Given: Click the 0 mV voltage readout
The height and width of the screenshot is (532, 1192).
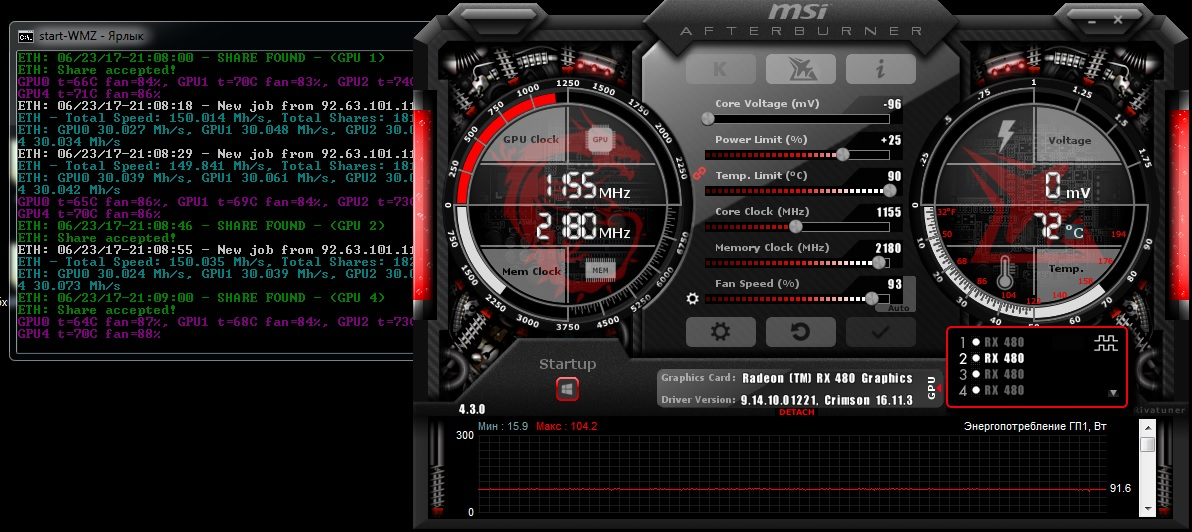Looking at the screenshot, I should pyautogui.click(x=1067, y=185).
